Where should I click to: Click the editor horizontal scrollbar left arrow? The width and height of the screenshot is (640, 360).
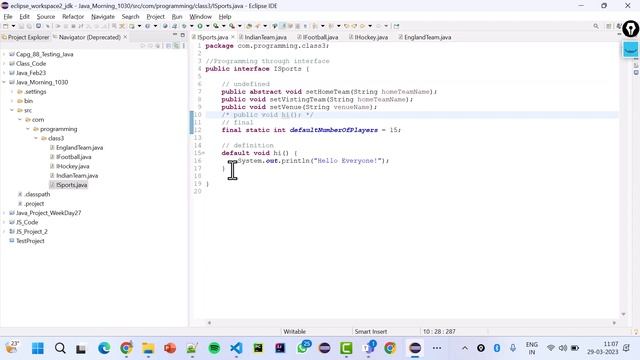[x=209, y=323]
